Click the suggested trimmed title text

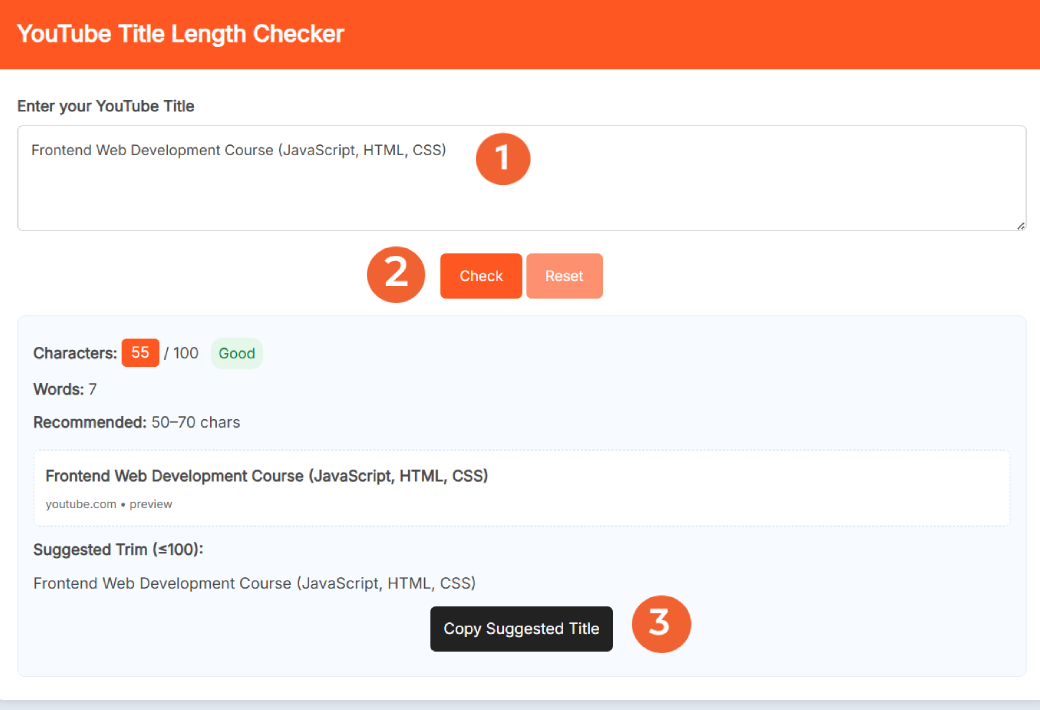[x=255, y=583]
